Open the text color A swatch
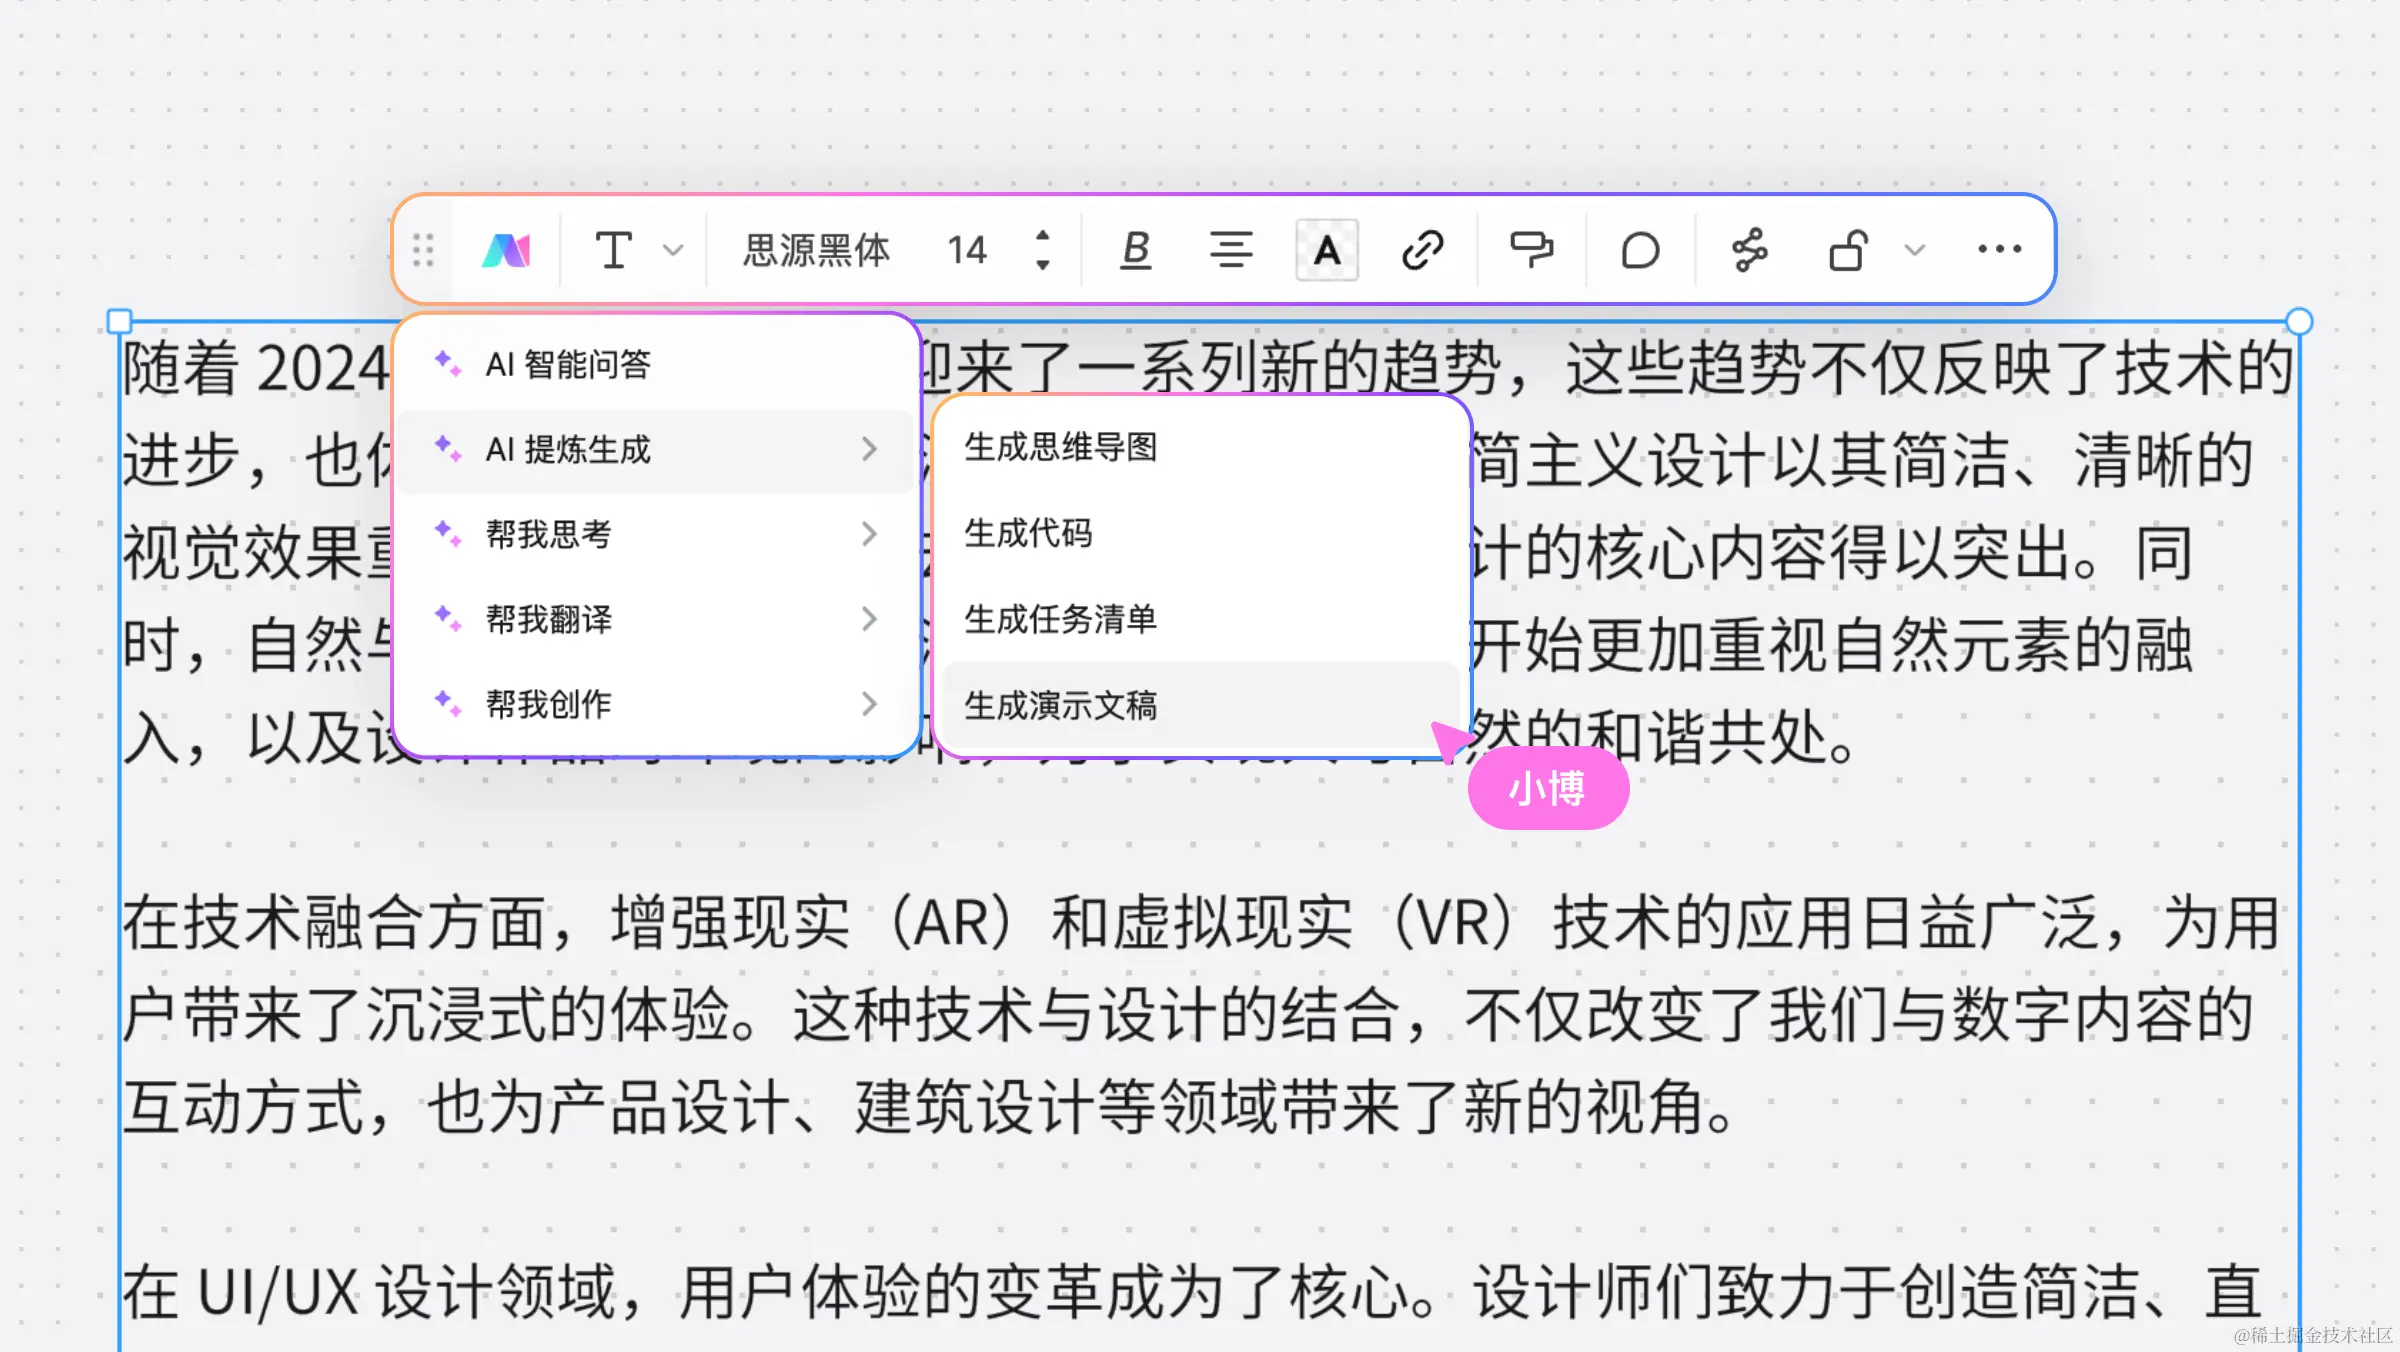The image size is (2400, 1352). click(x=1326, y=250)
